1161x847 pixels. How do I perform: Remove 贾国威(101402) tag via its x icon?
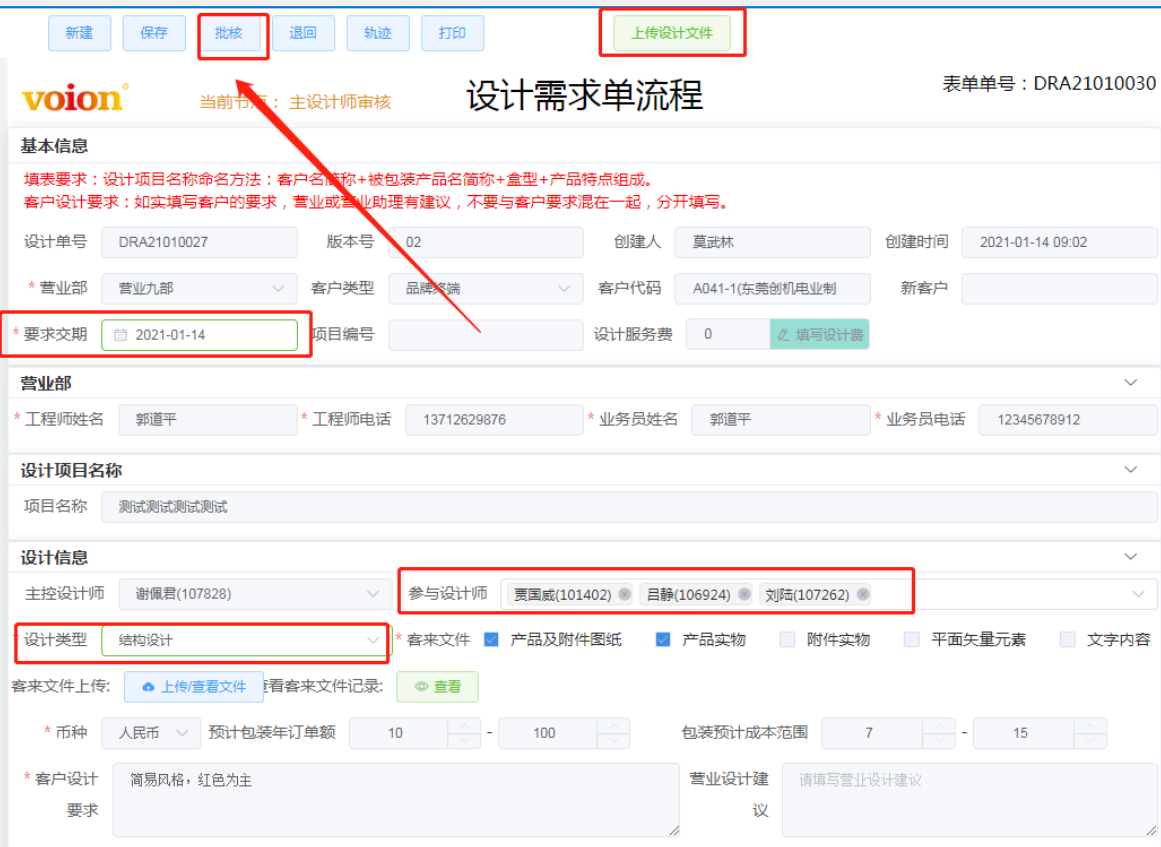[x=624, y=594]
